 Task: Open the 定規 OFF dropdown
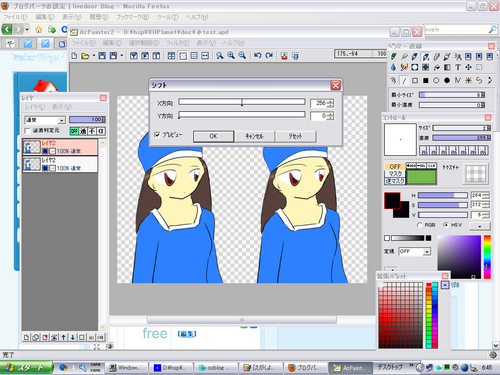pyautogui.click(x=415, y=251)
